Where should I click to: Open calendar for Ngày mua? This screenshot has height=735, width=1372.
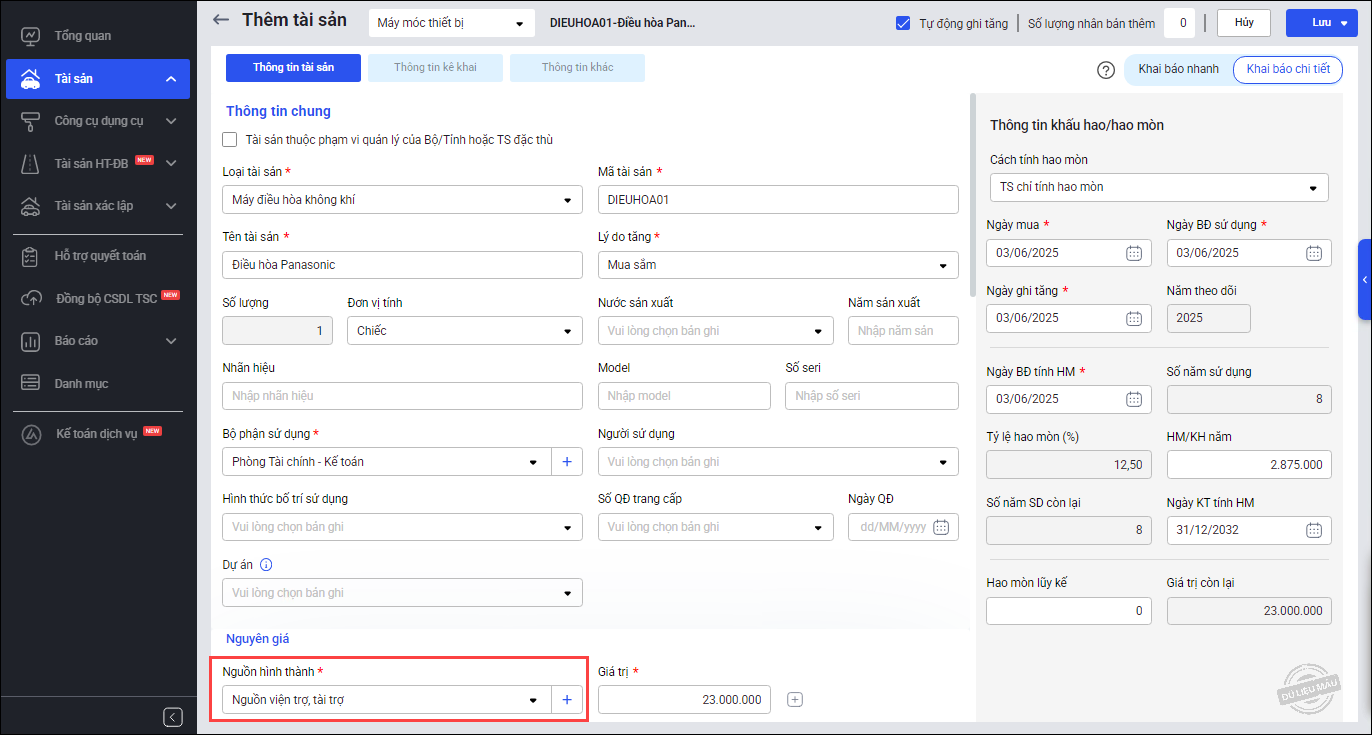pyautogui.click(x=1134, y=253)
